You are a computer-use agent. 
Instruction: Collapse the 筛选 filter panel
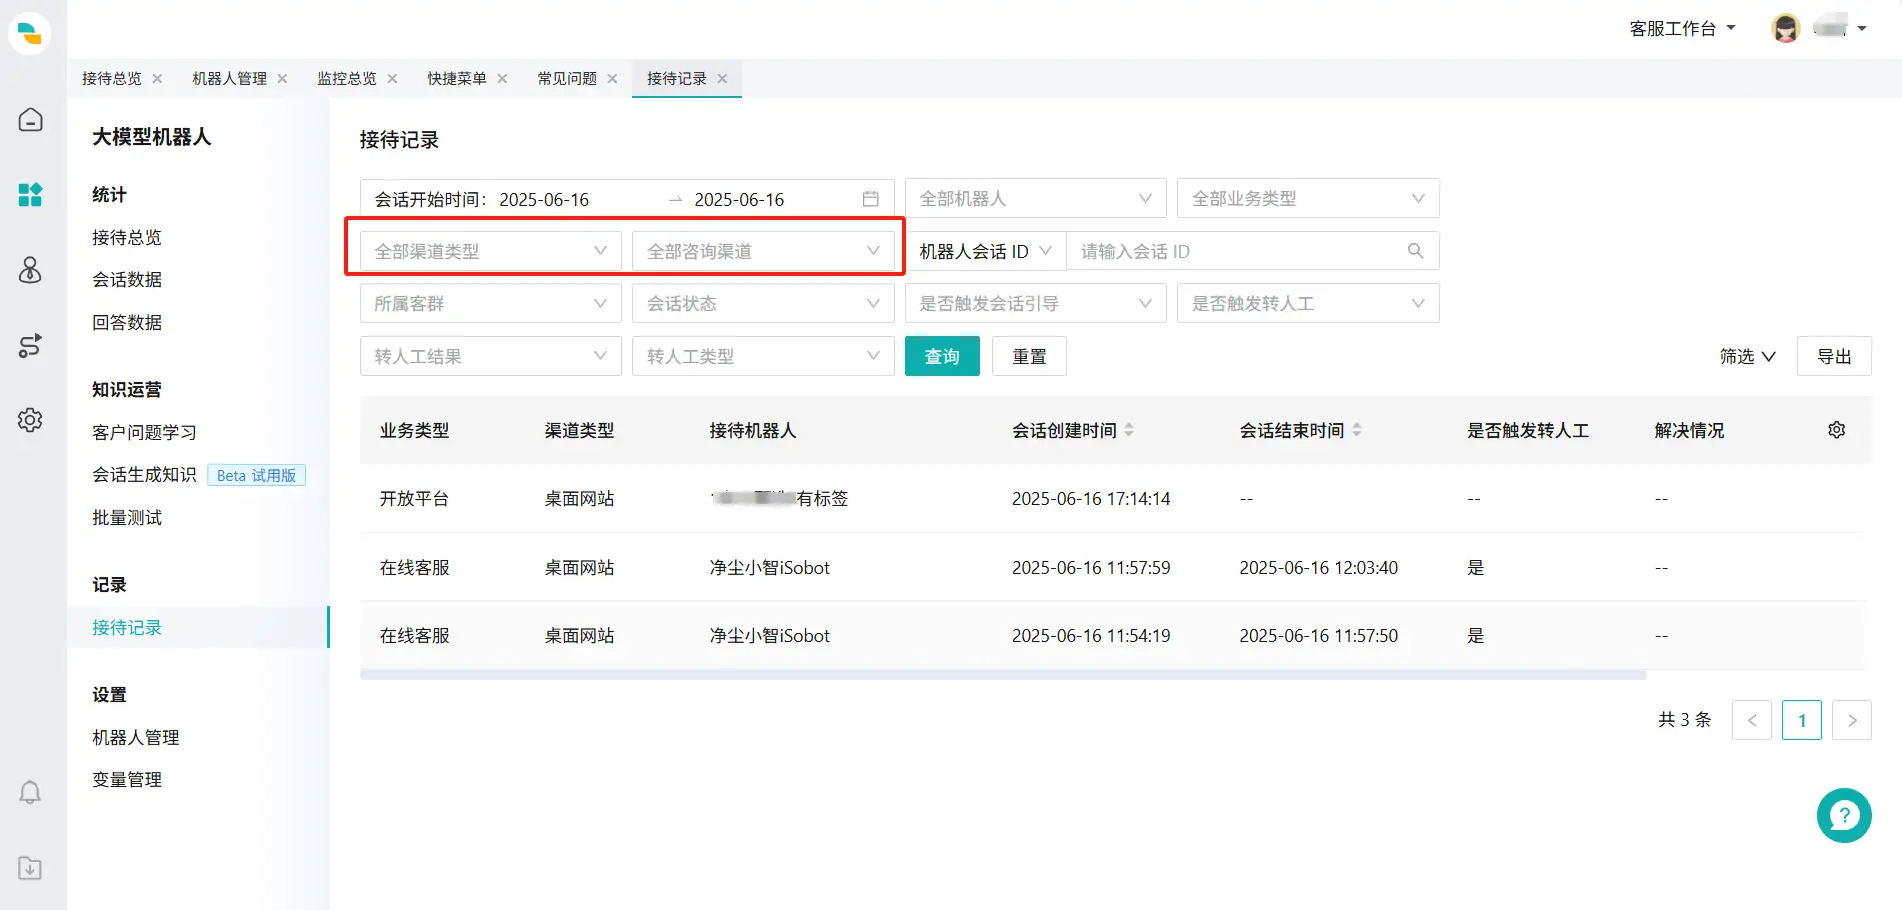tap(1748, 356)
